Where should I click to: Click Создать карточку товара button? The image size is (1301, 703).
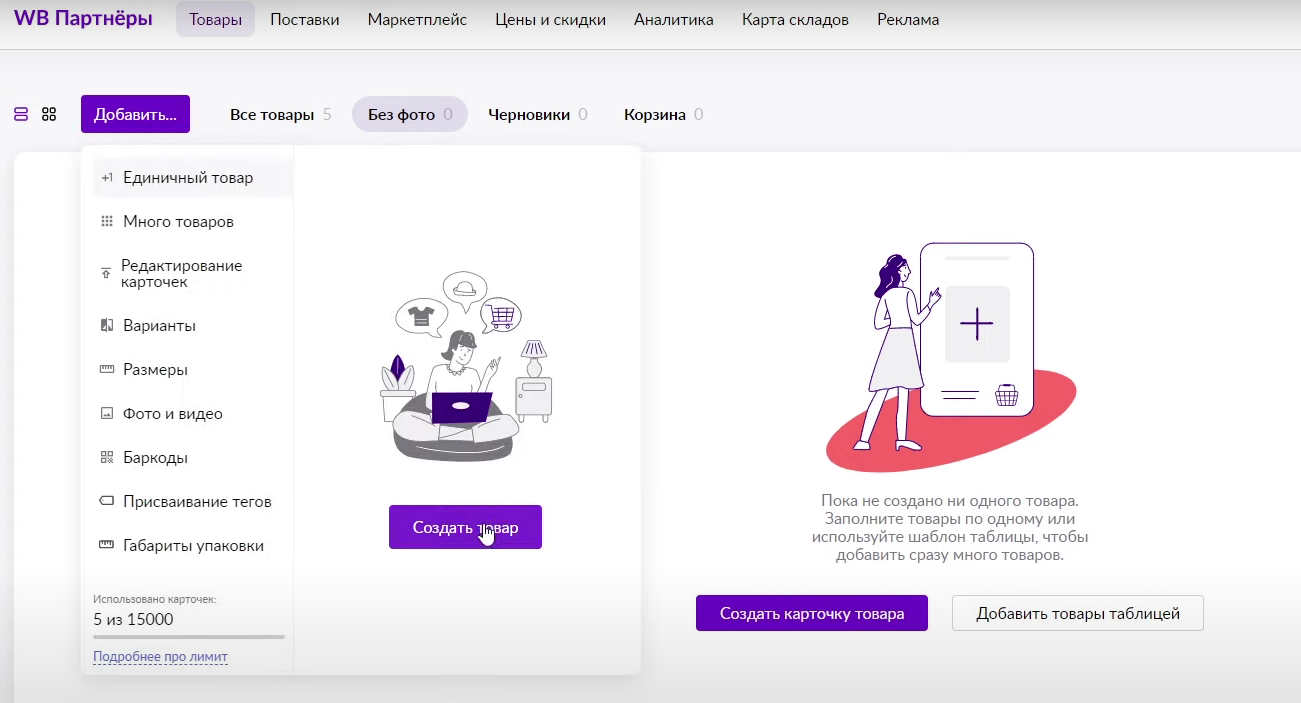point(812,613)
